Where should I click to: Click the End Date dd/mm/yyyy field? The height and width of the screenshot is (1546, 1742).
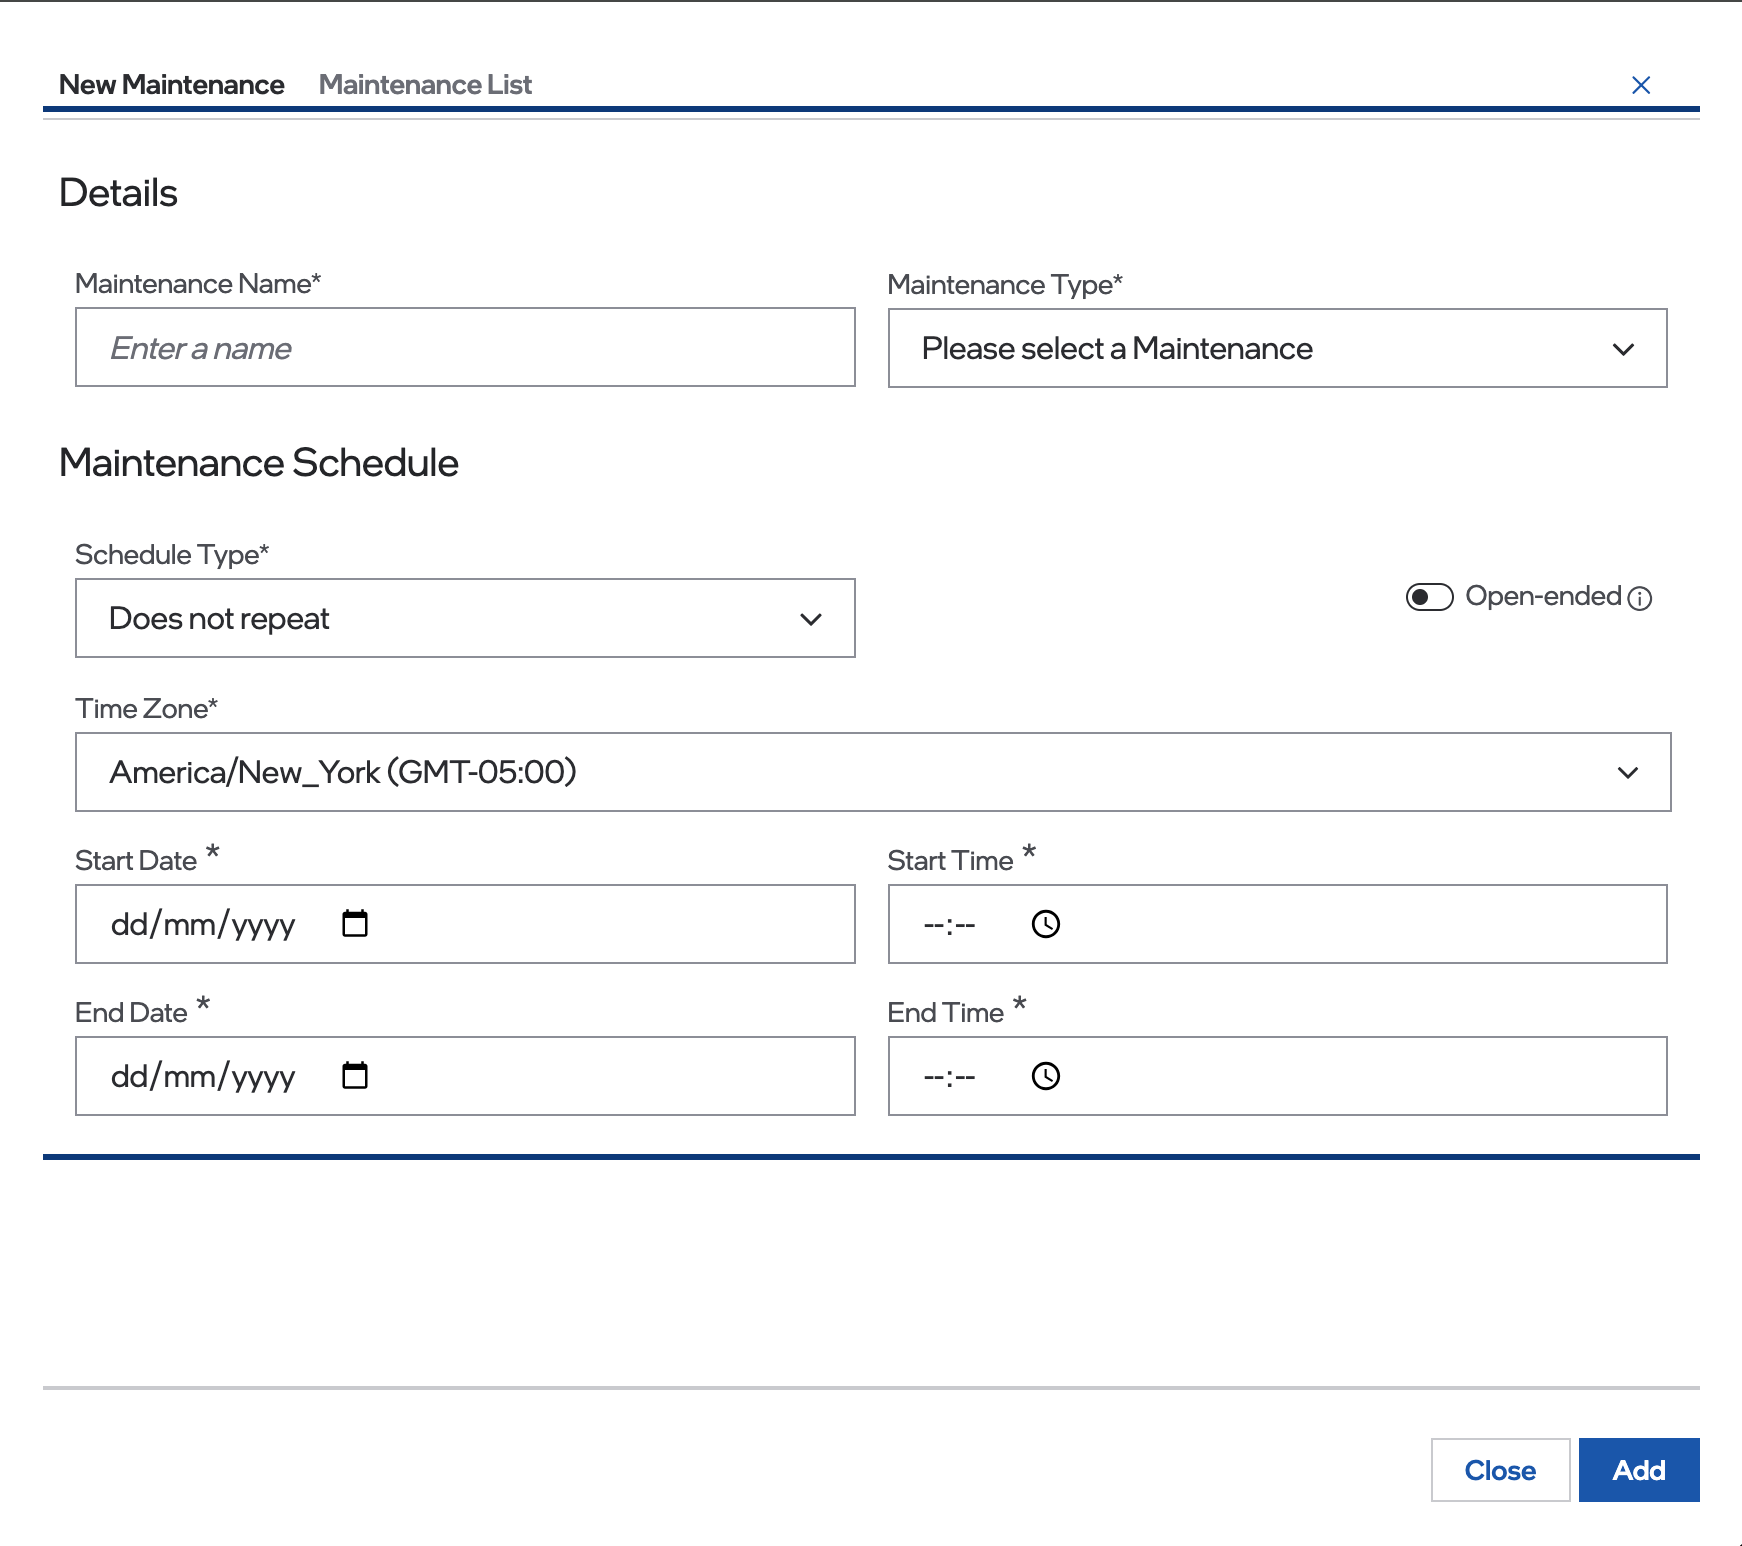pos(203,1076)
